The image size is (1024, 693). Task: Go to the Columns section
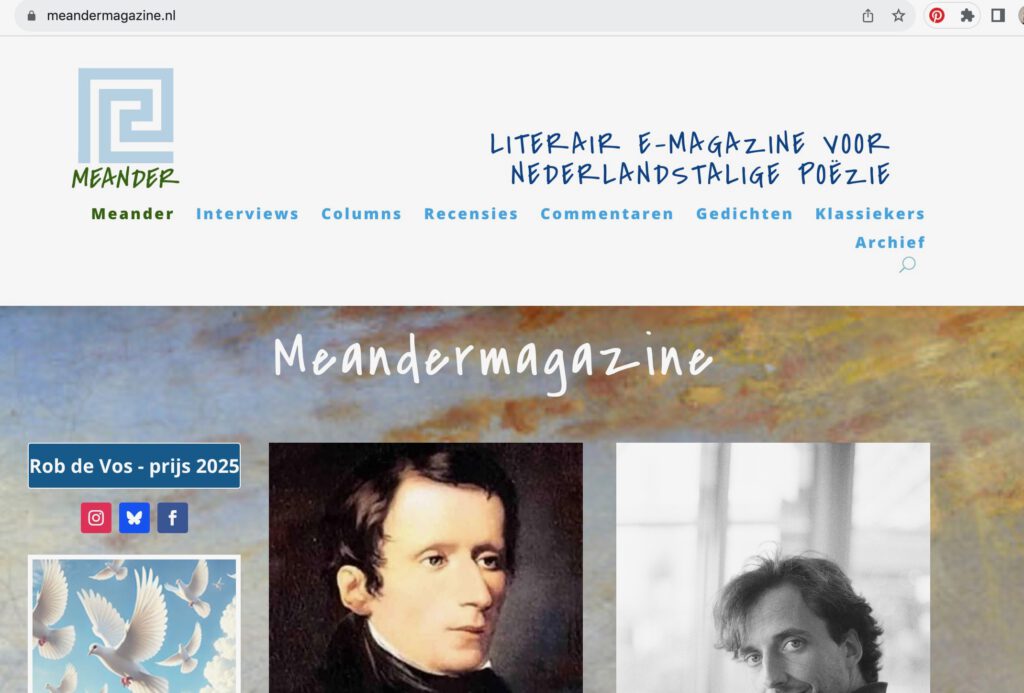coord(361,214)
